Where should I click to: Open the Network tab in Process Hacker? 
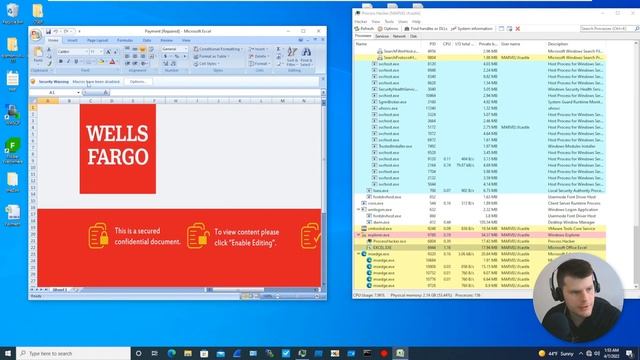click(x=399, y=36)
